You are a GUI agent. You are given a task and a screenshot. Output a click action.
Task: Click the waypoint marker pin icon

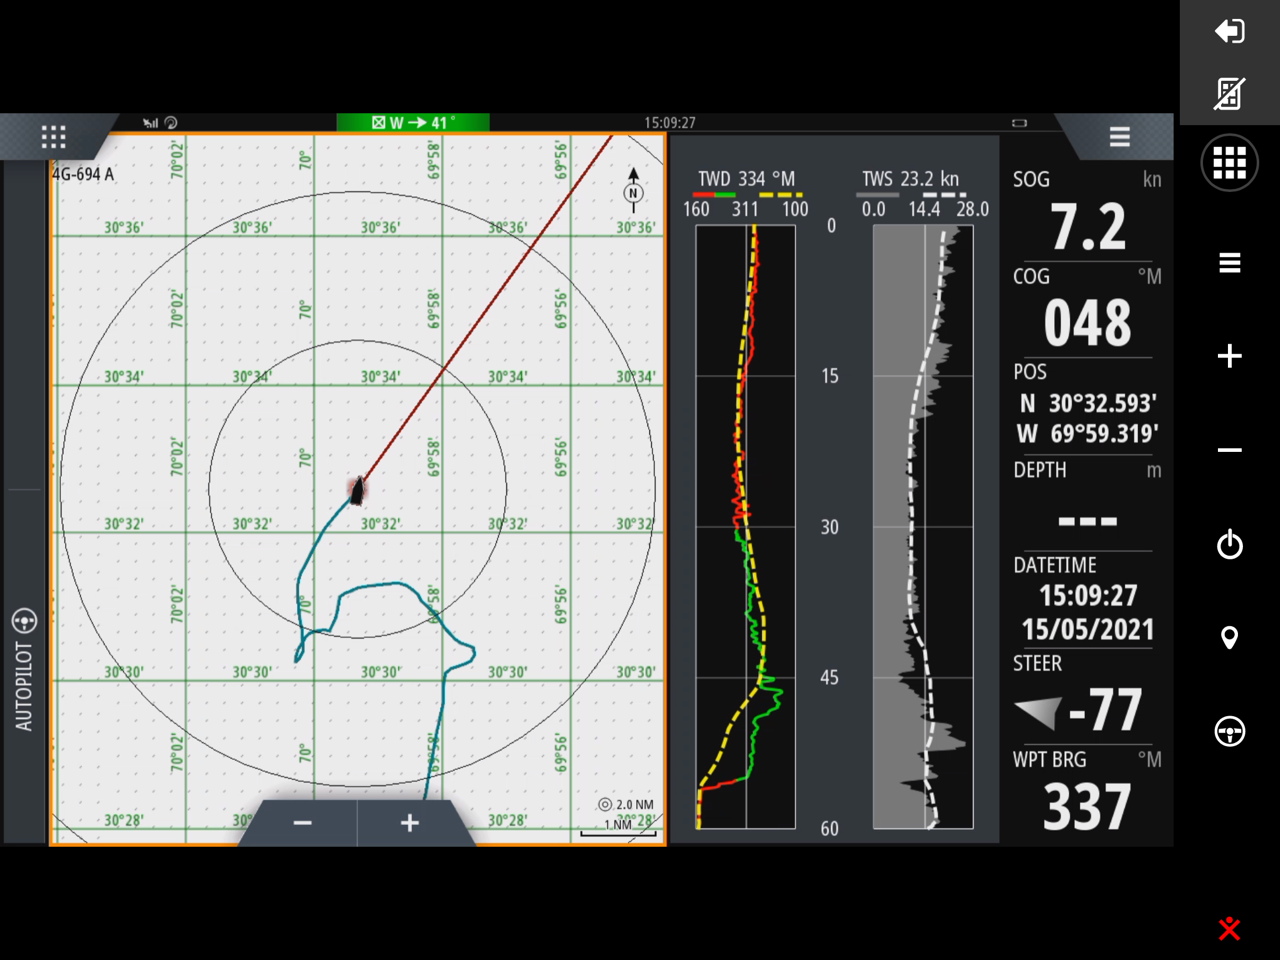[1229, 638]
